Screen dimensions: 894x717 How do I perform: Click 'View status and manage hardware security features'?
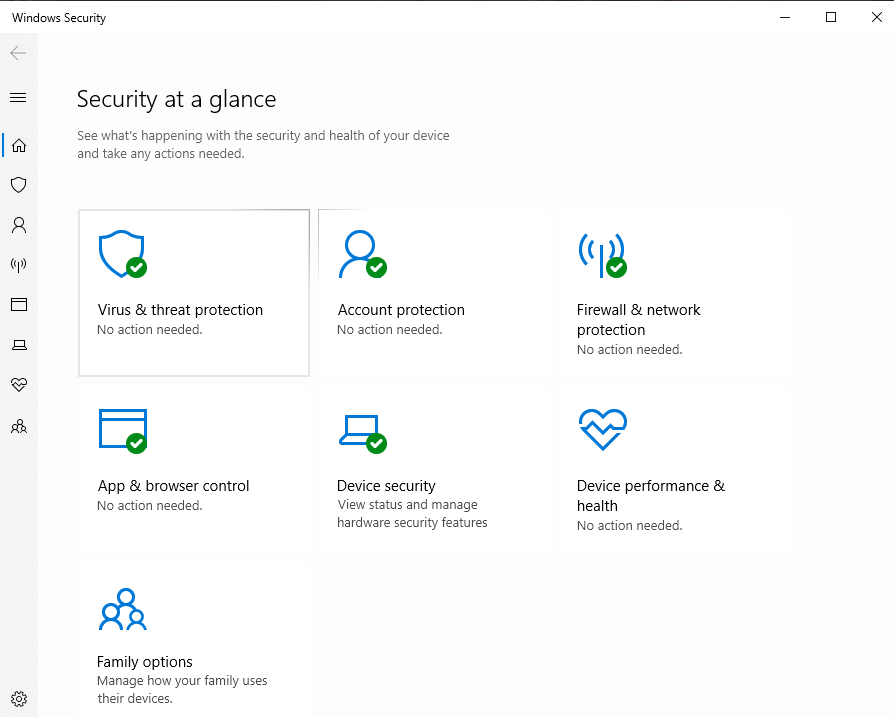pyautogui.click(x=412, y=514)
